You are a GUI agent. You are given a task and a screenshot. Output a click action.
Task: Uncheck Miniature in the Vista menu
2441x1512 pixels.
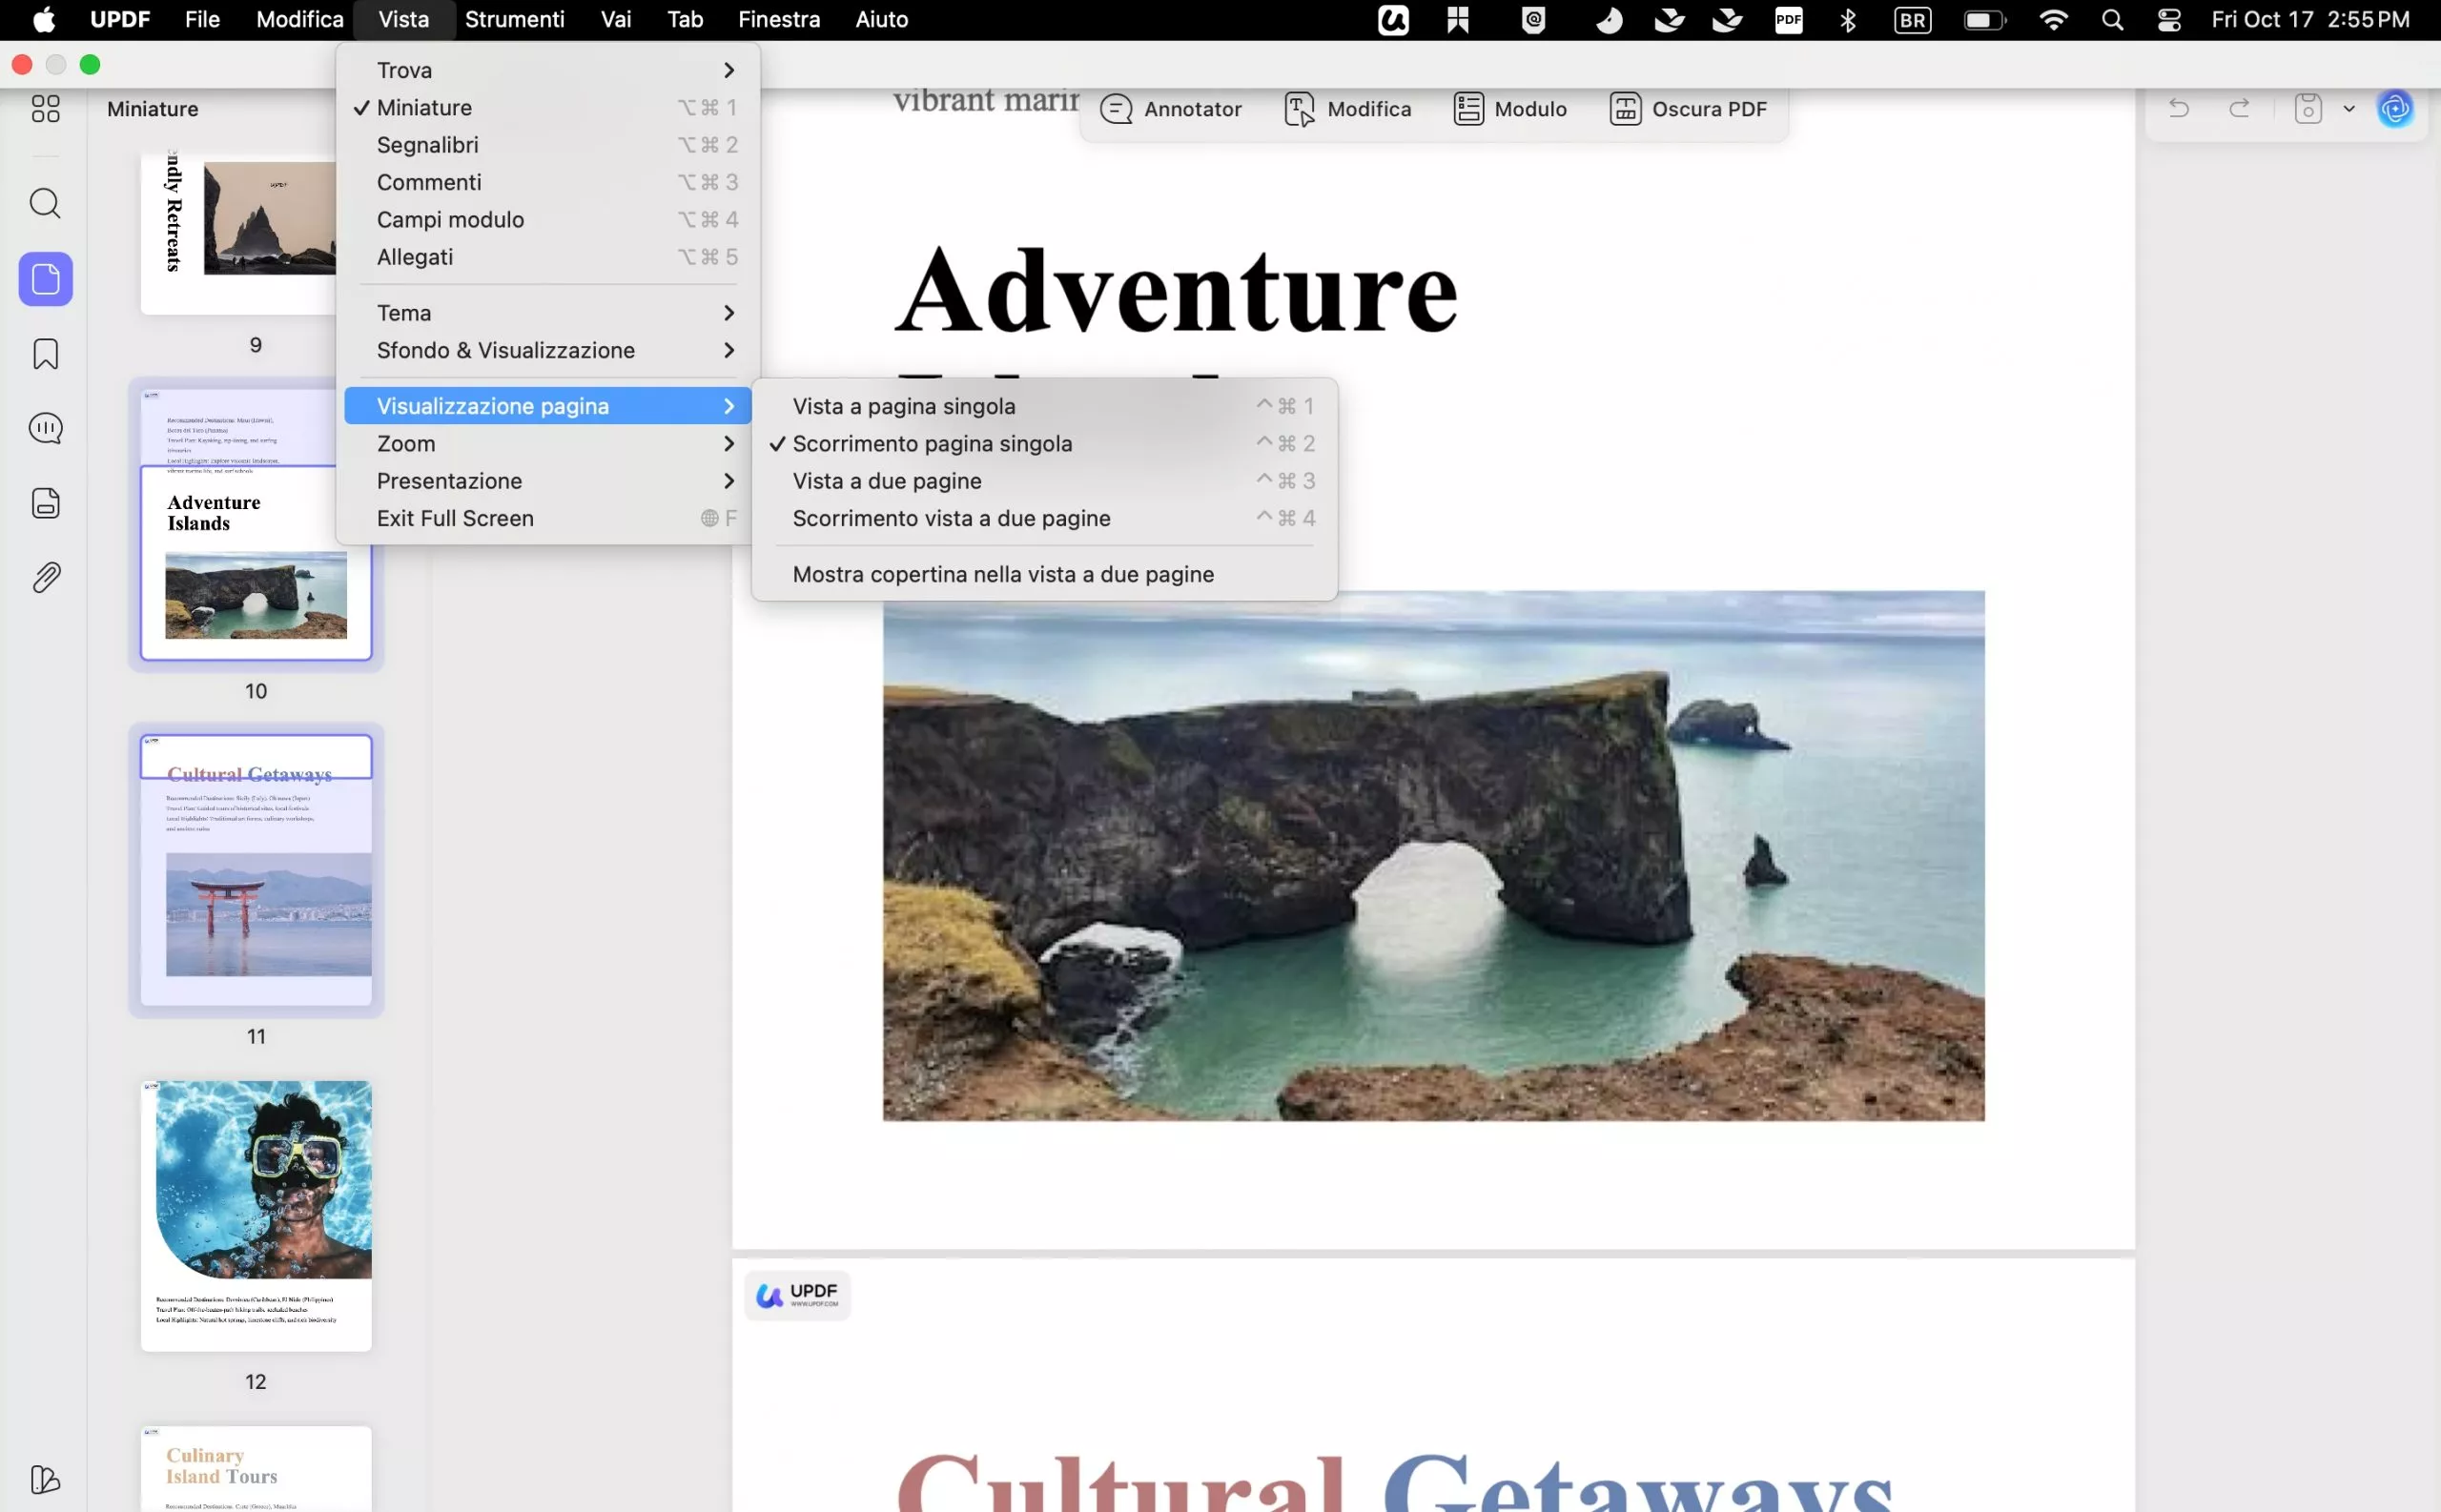tap(424, 108)
